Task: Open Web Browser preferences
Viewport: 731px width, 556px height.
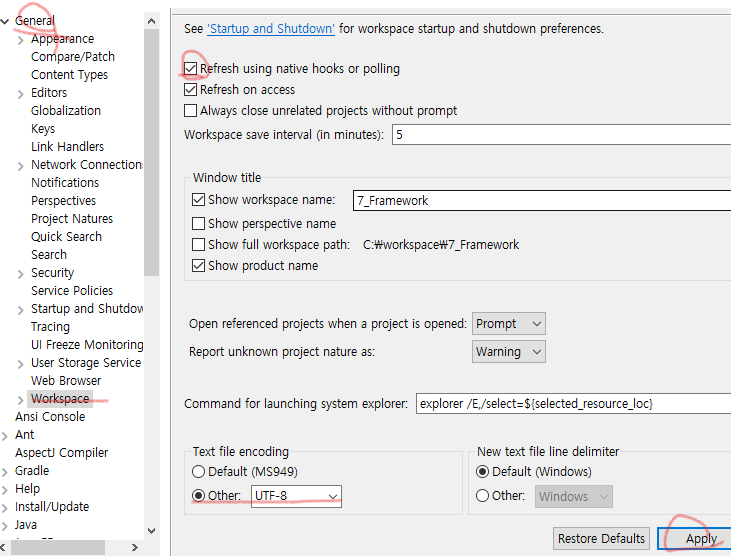Action: point(66,380)
